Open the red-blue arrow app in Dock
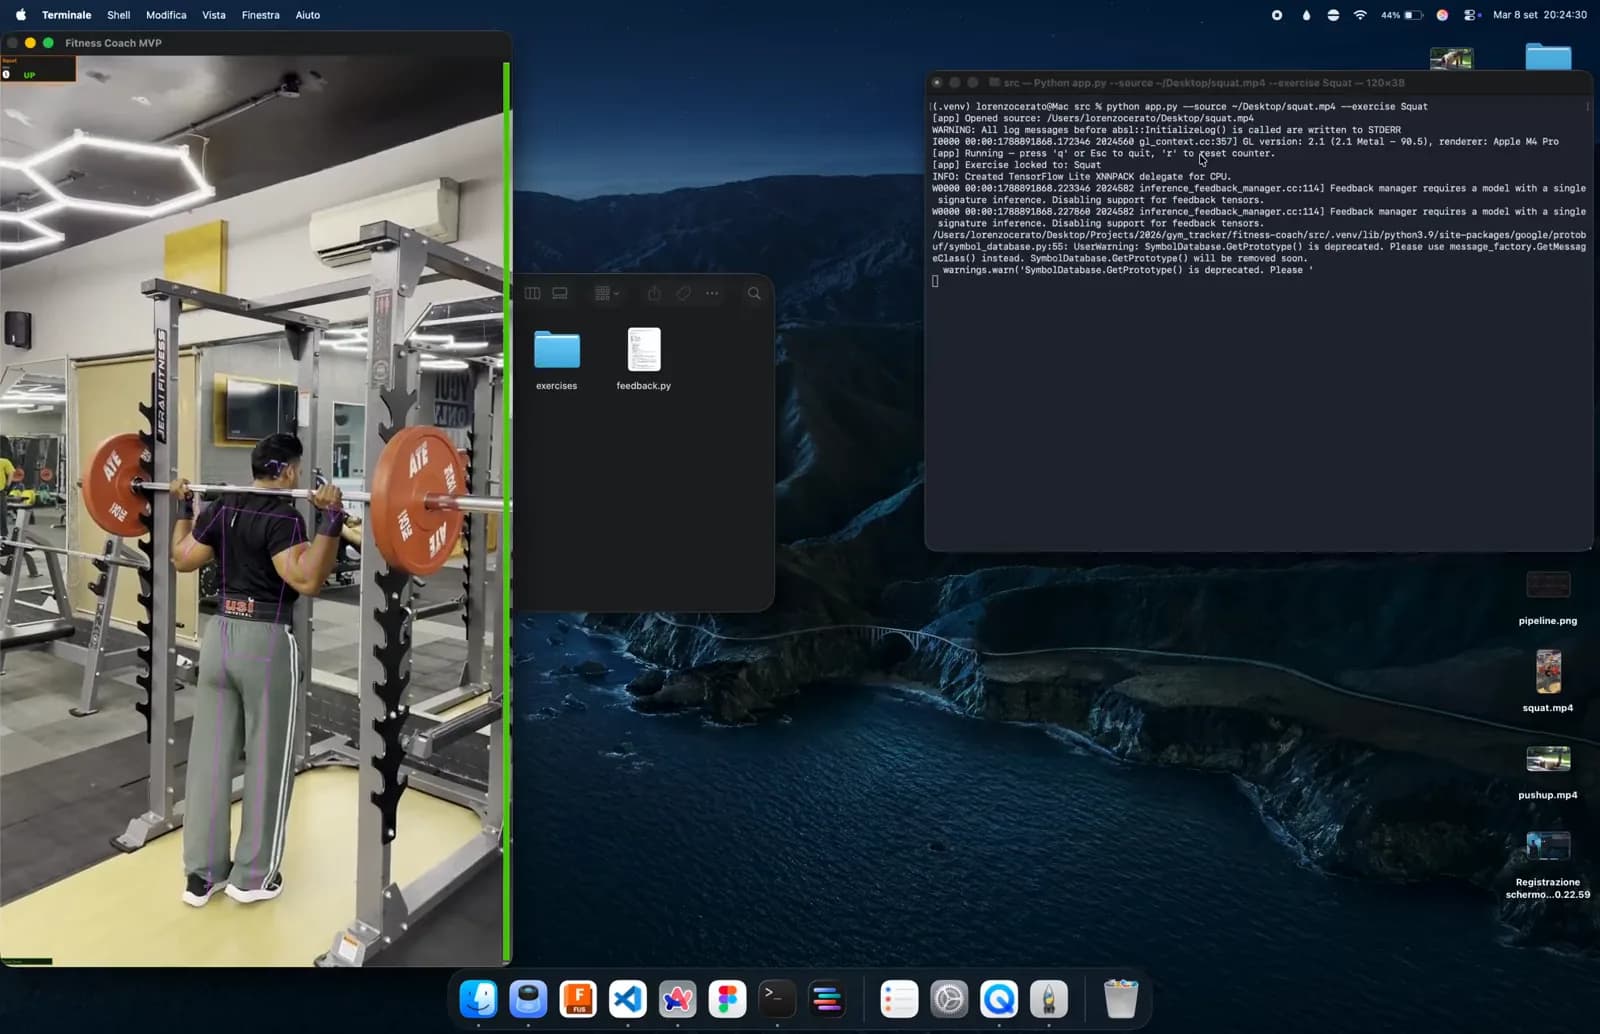 tap(678, 998)
